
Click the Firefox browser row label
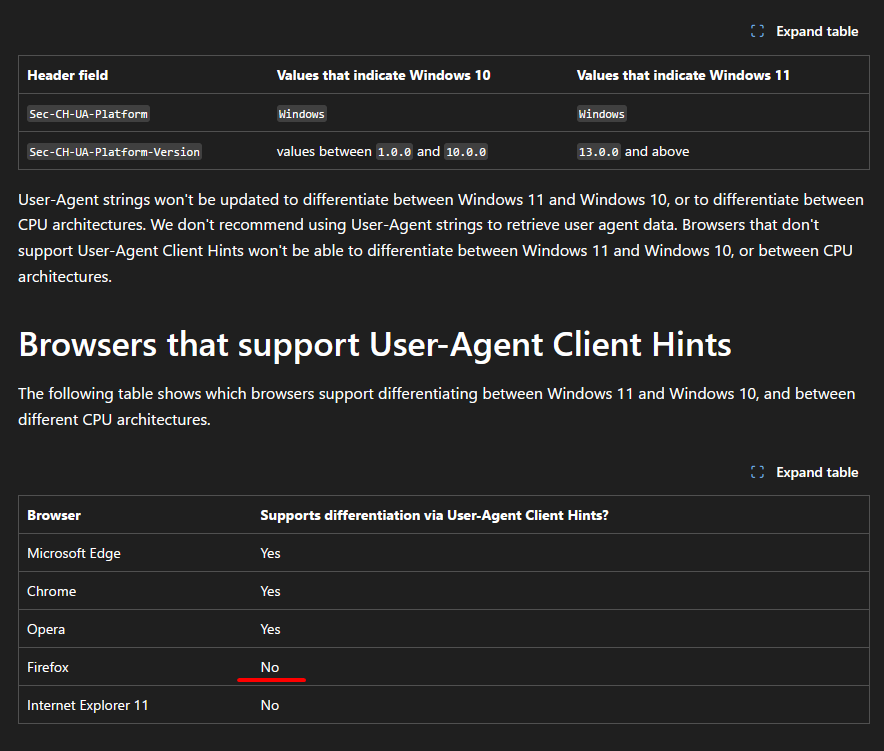(x=48, y=667)
